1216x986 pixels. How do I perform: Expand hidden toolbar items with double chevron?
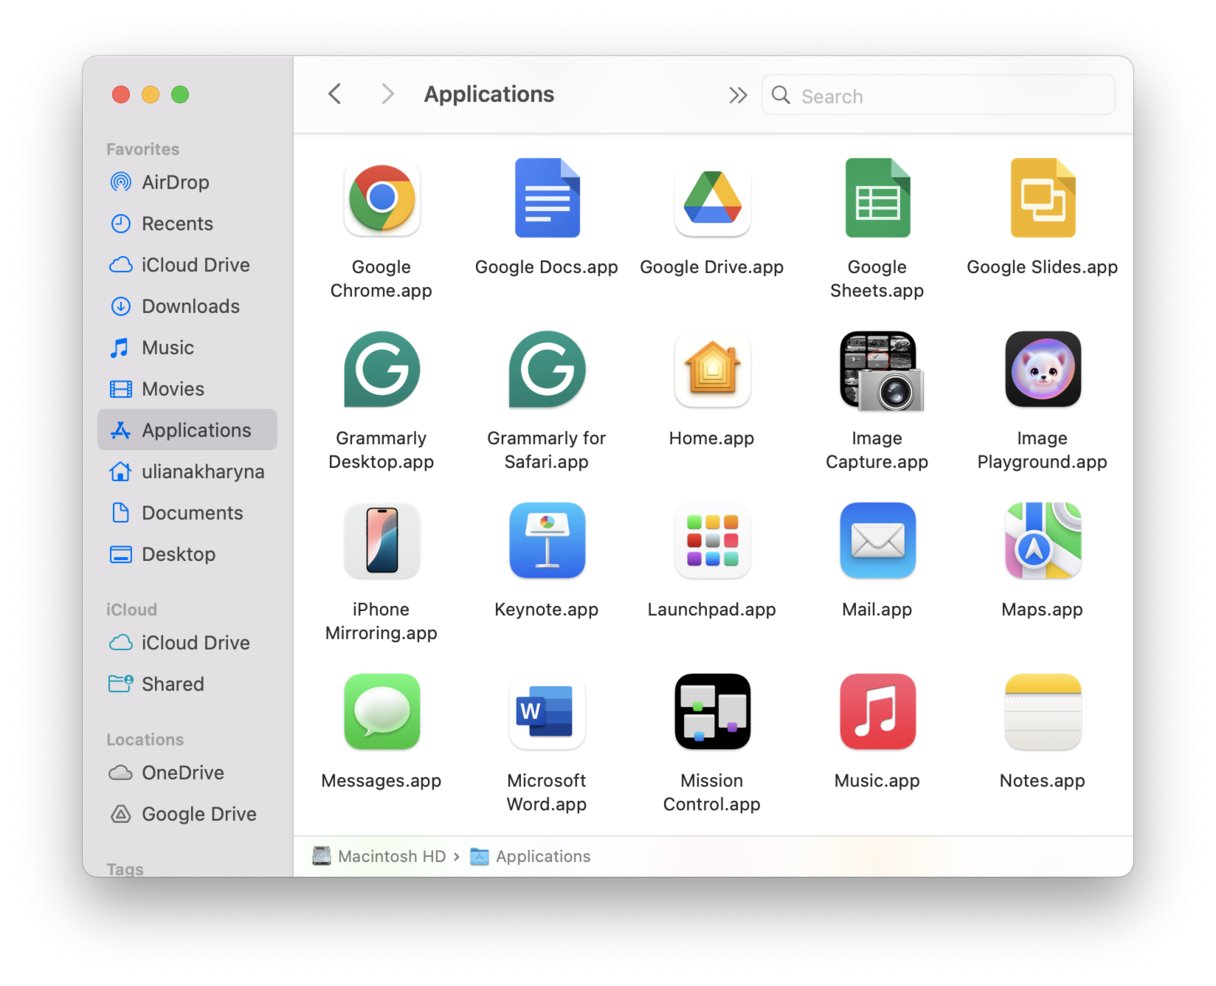(738, 95)
